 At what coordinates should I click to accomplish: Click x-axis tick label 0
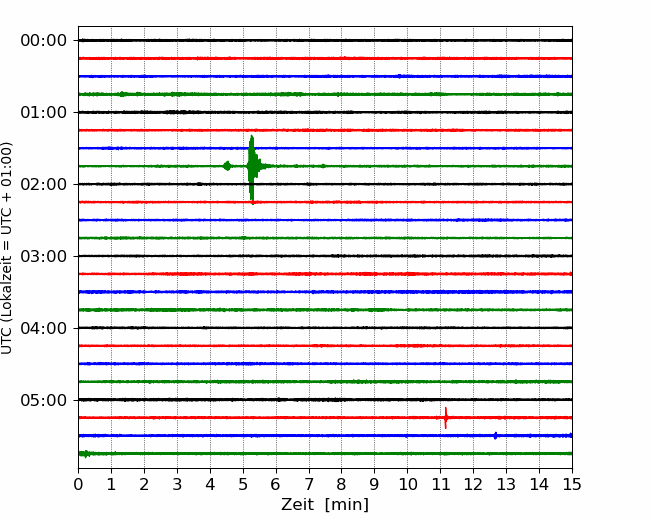tap(78, 484)
